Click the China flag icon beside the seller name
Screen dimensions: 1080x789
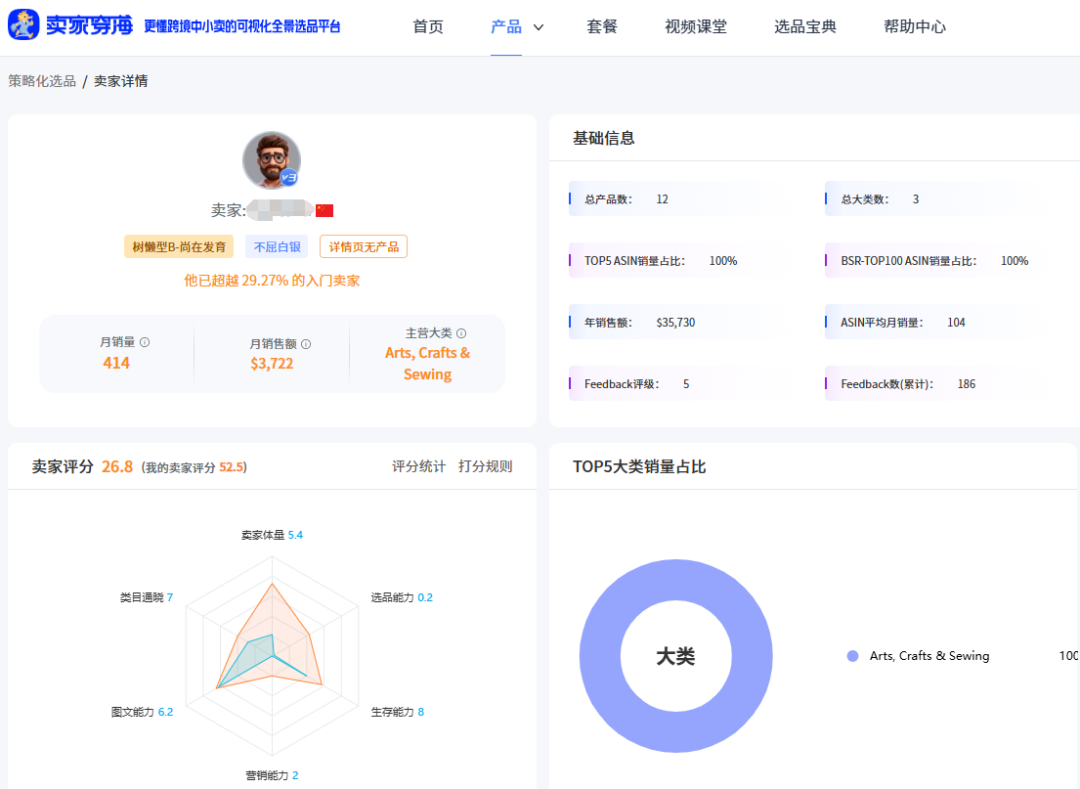[x=325, y=212]
